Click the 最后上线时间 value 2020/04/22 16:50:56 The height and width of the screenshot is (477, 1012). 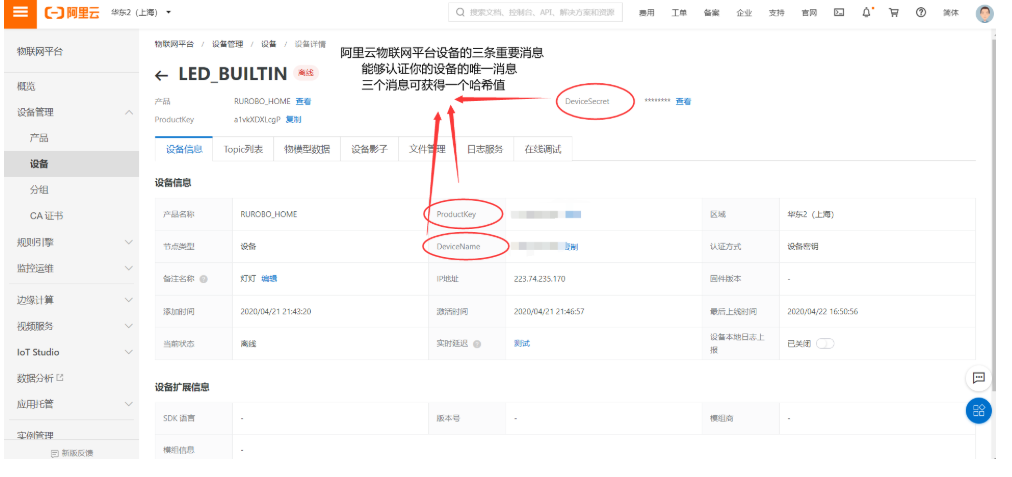[823, 311]
